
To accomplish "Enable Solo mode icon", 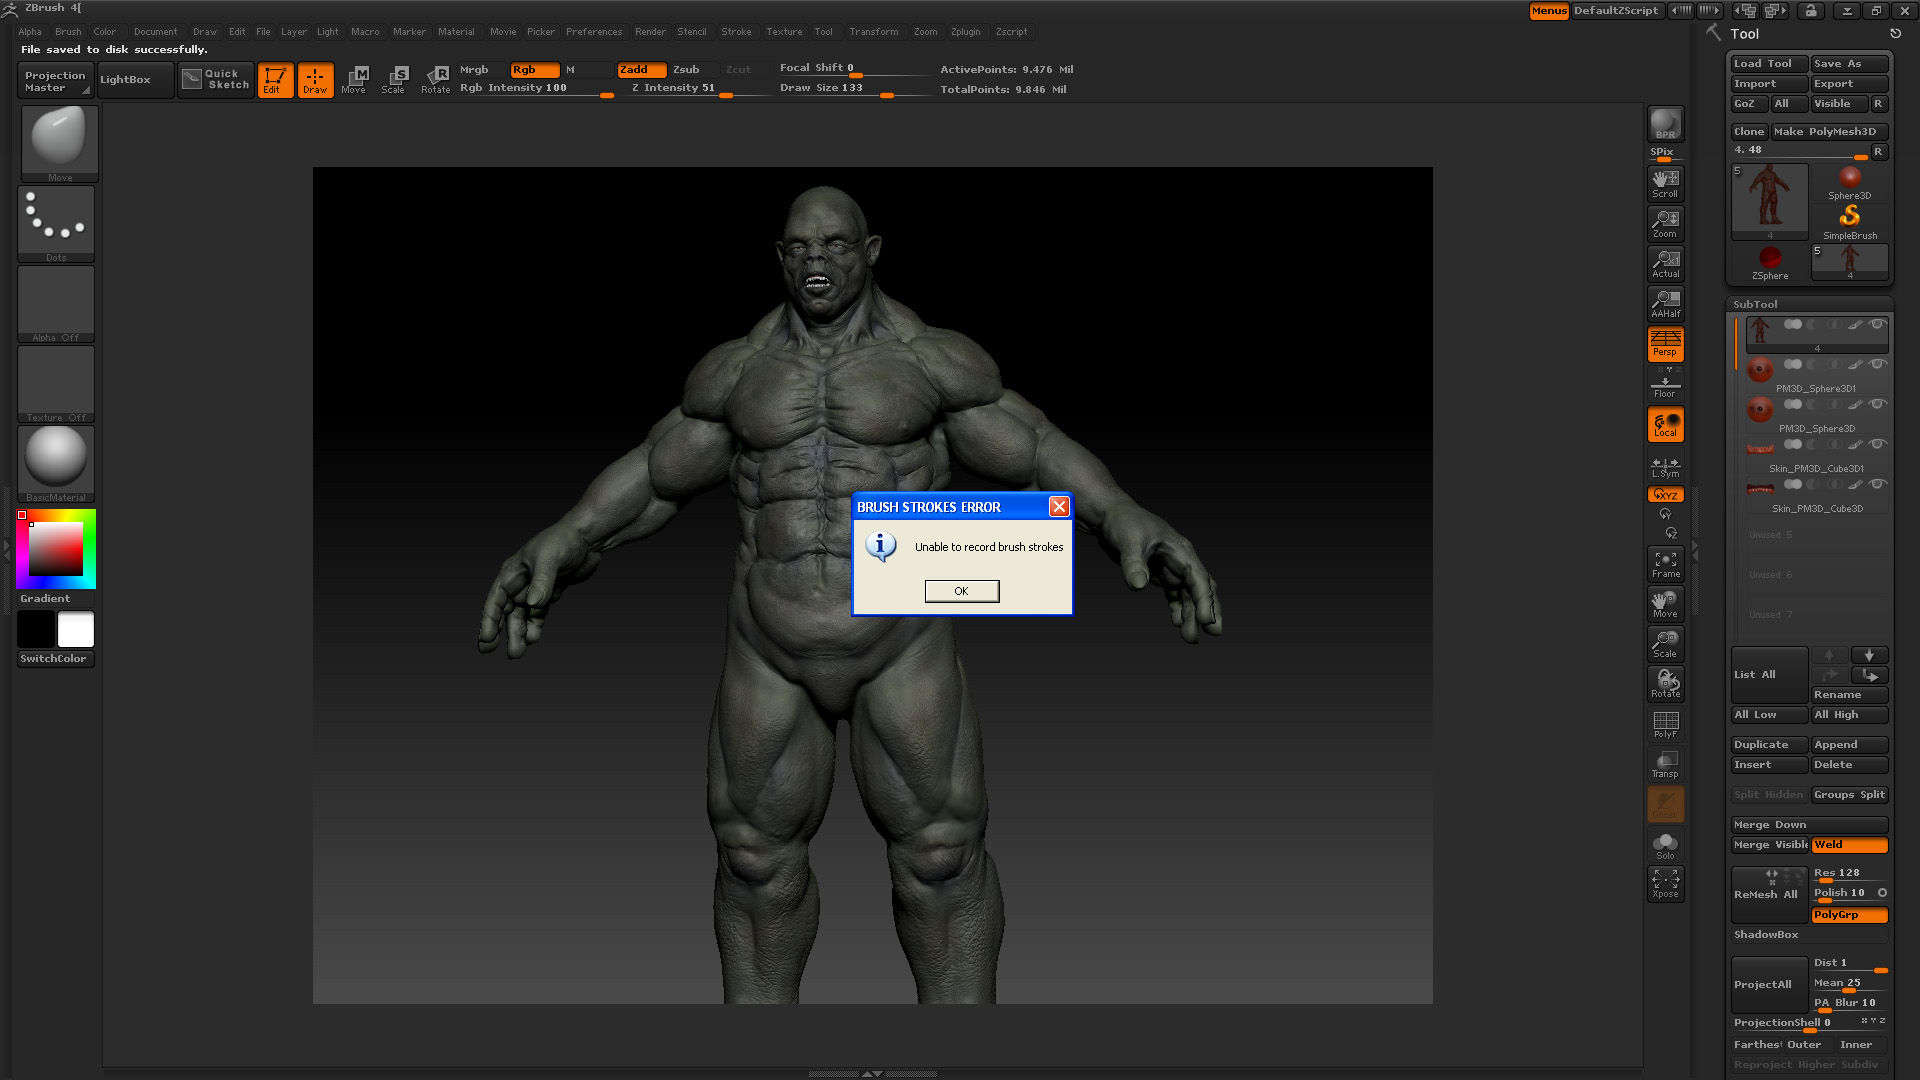I will click(x=1665, y=845).
